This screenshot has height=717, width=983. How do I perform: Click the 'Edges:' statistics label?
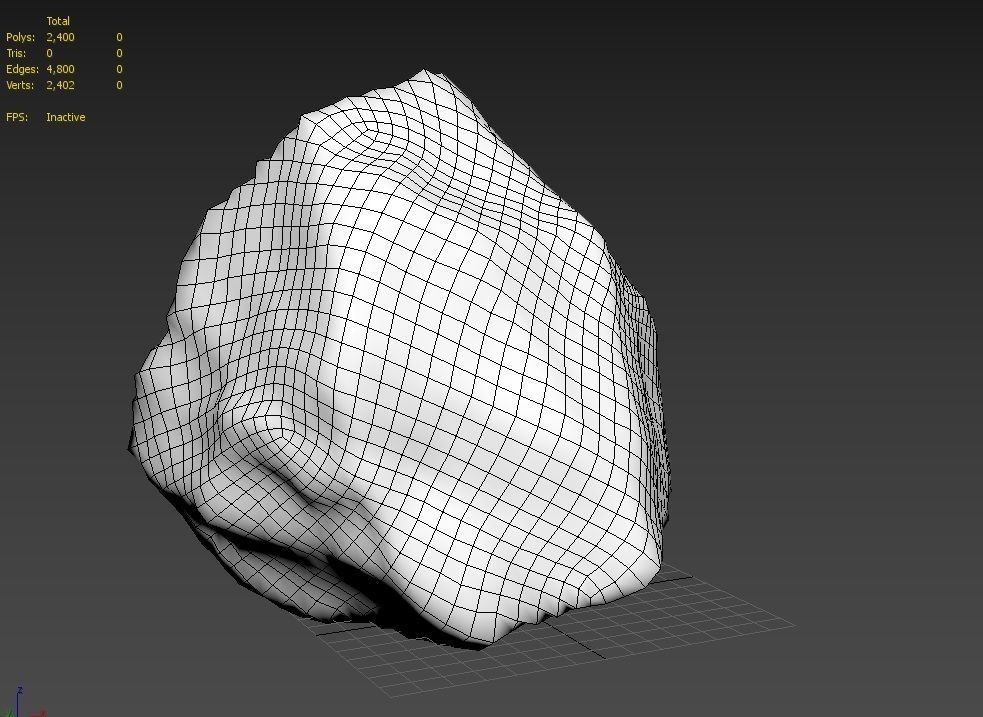pos(23,69)
